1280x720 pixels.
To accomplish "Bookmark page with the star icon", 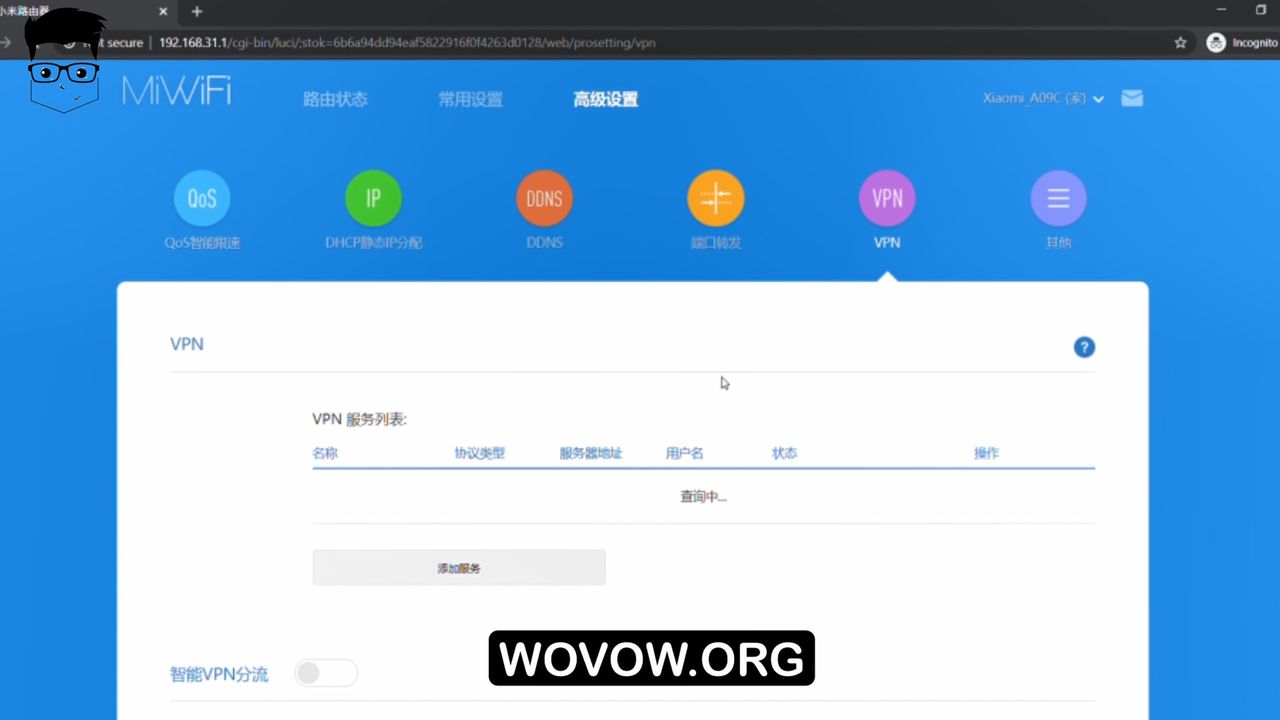I will tap(1180, 43).
